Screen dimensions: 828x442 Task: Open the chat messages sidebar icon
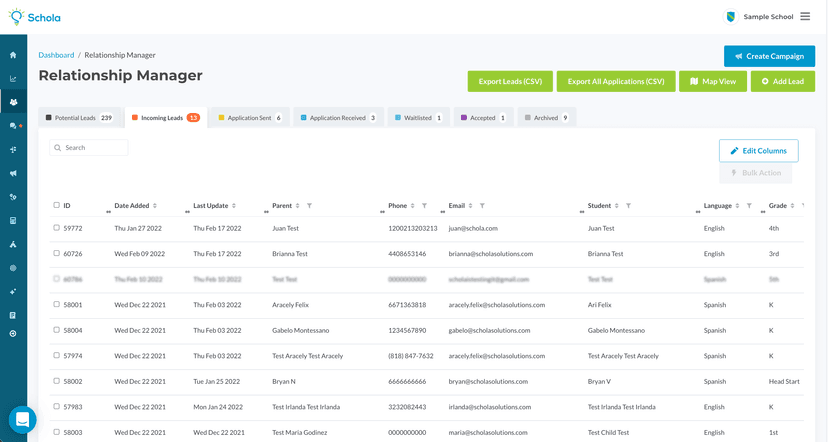click(13, 126)
